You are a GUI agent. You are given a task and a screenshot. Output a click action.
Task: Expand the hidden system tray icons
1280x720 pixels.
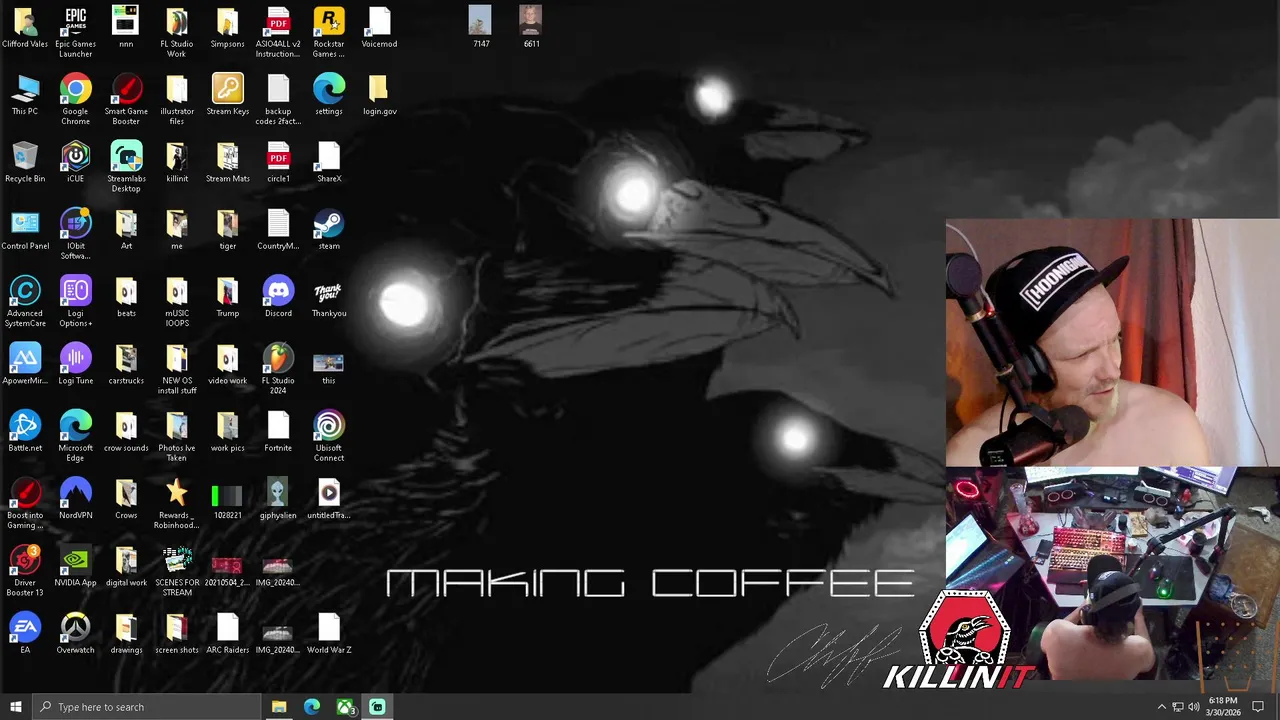(x=1161, y=707)
